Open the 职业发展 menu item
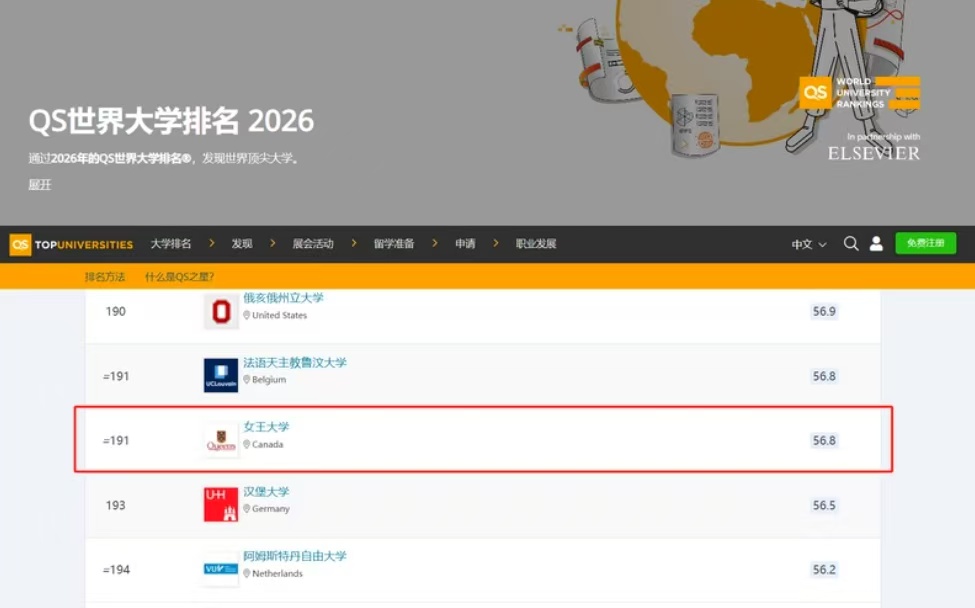Screen dimensions: 975x608 (x=536, y=244)
